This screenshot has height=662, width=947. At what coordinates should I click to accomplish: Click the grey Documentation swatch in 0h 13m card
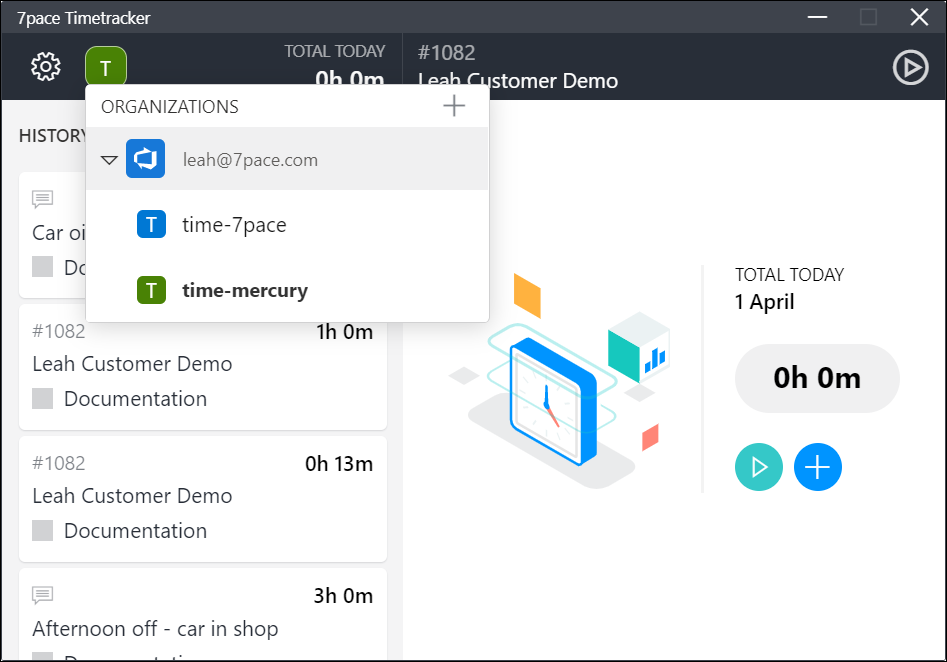click(42, 530)
